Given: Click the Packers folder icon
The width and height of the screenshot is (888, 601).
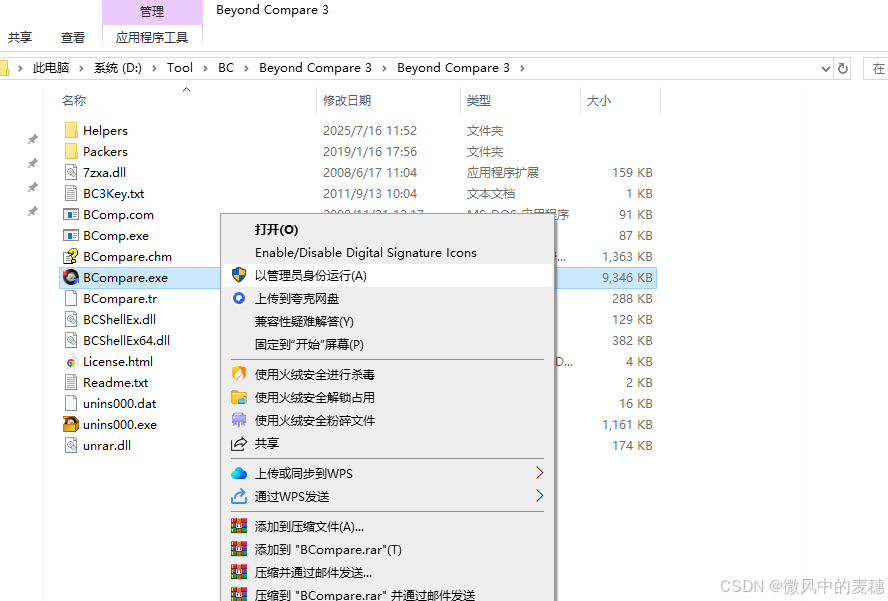Looking at the screenshot, I should [x=71, y=151].
